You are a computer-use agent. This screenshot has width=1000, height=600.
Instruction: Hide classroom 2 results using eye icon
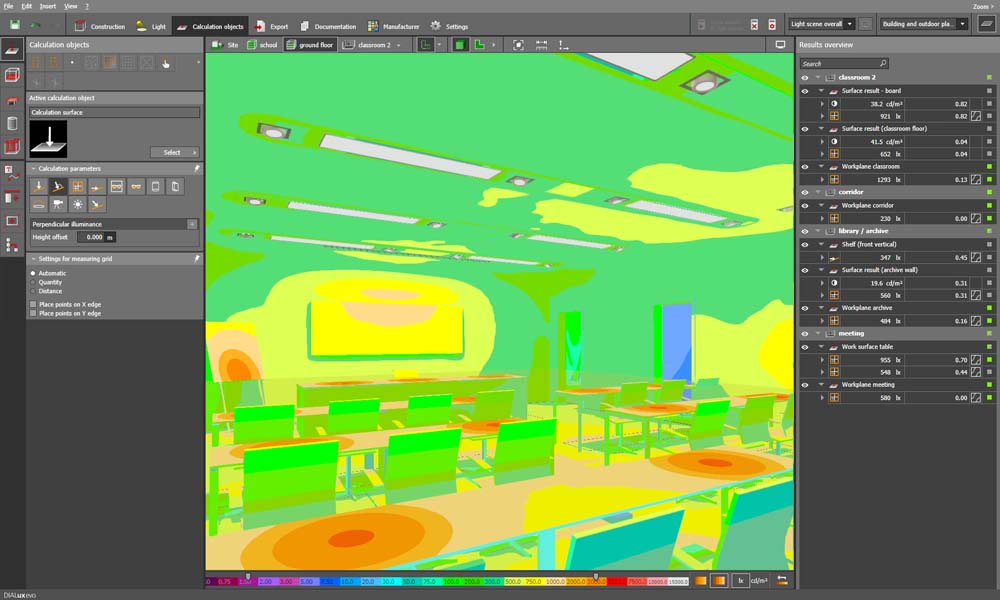click(804, 77)
